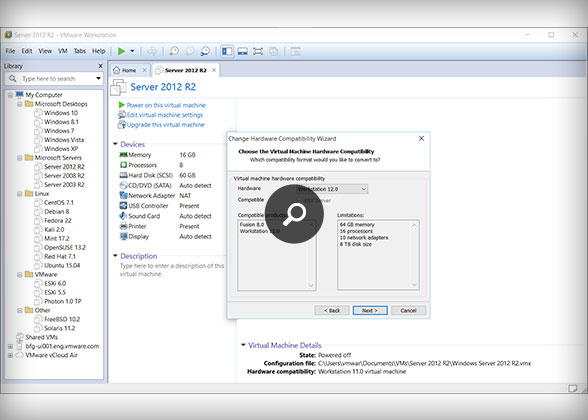
Task: Click the Printer device icon
Action: (123, 226)
